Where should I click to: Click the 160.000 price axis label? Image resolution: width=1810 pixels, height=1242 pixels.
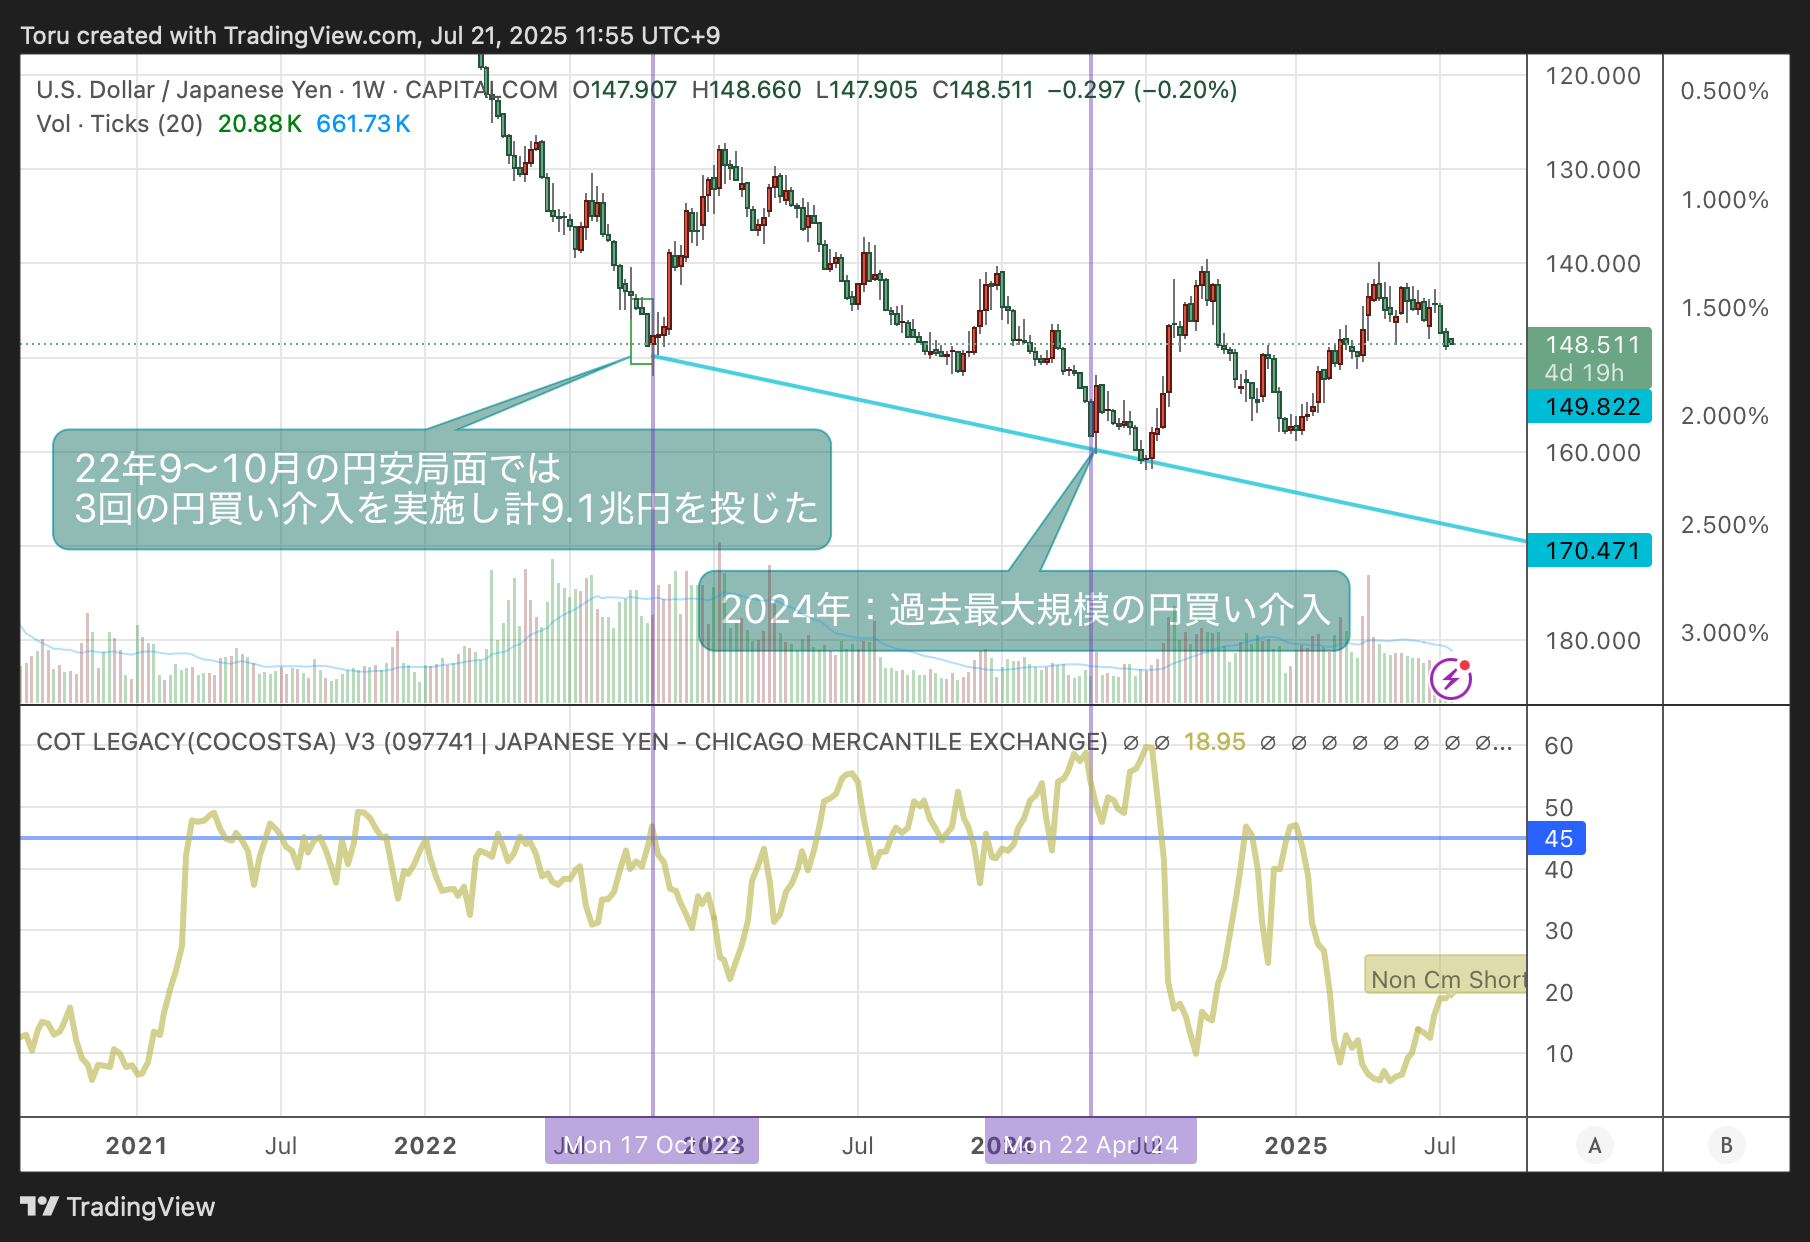(1593, 453)
